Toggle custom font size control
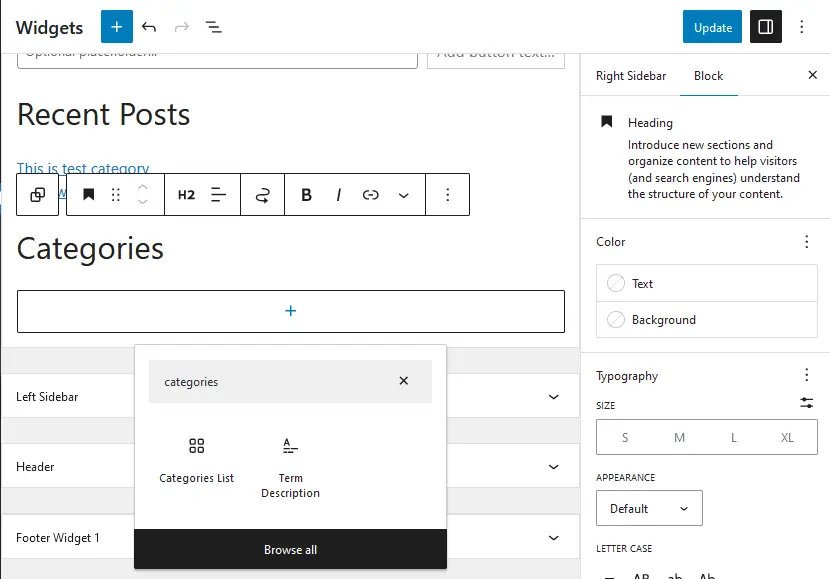Image resolution: width=830 pixels, height=579 pixels. (x=806, y=403)
